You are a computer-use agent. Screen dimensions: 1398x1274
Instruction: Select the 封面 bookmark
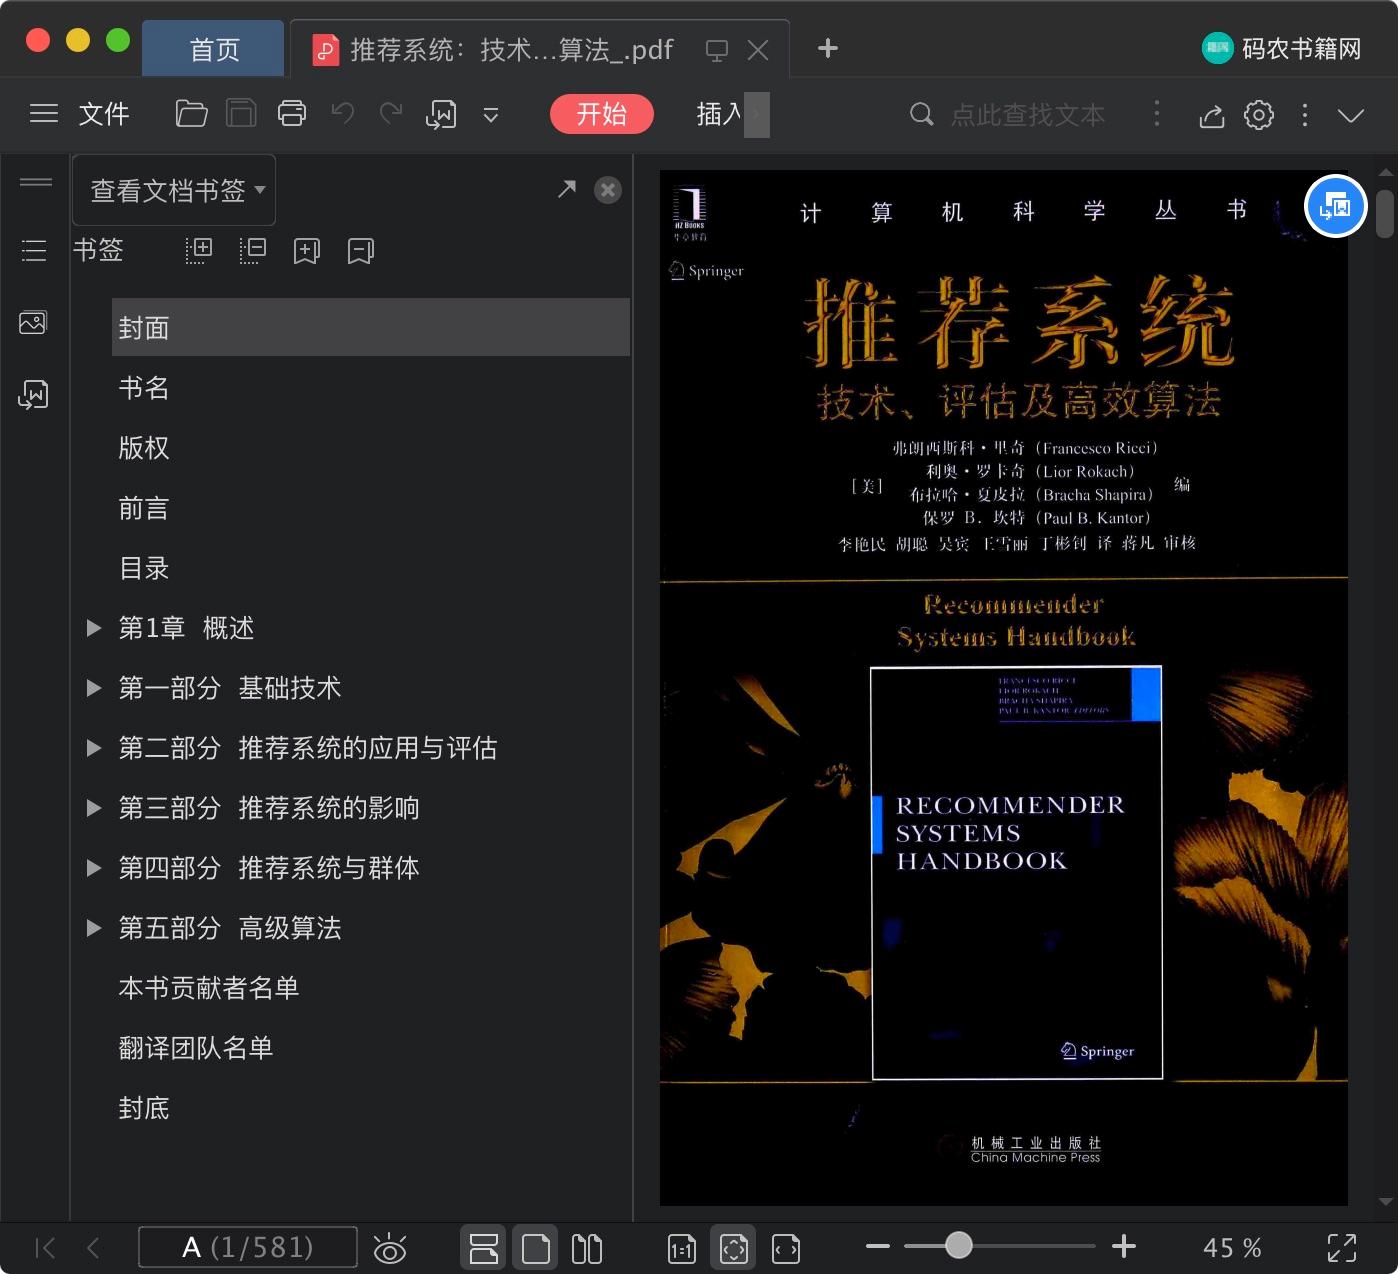pos(371,327)
